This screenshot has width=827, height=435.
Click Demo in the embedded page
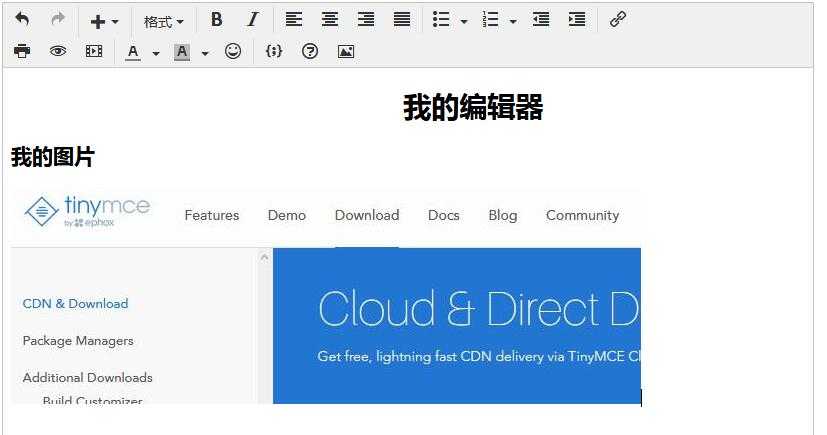pyautogui.click(x=287, y=215)
